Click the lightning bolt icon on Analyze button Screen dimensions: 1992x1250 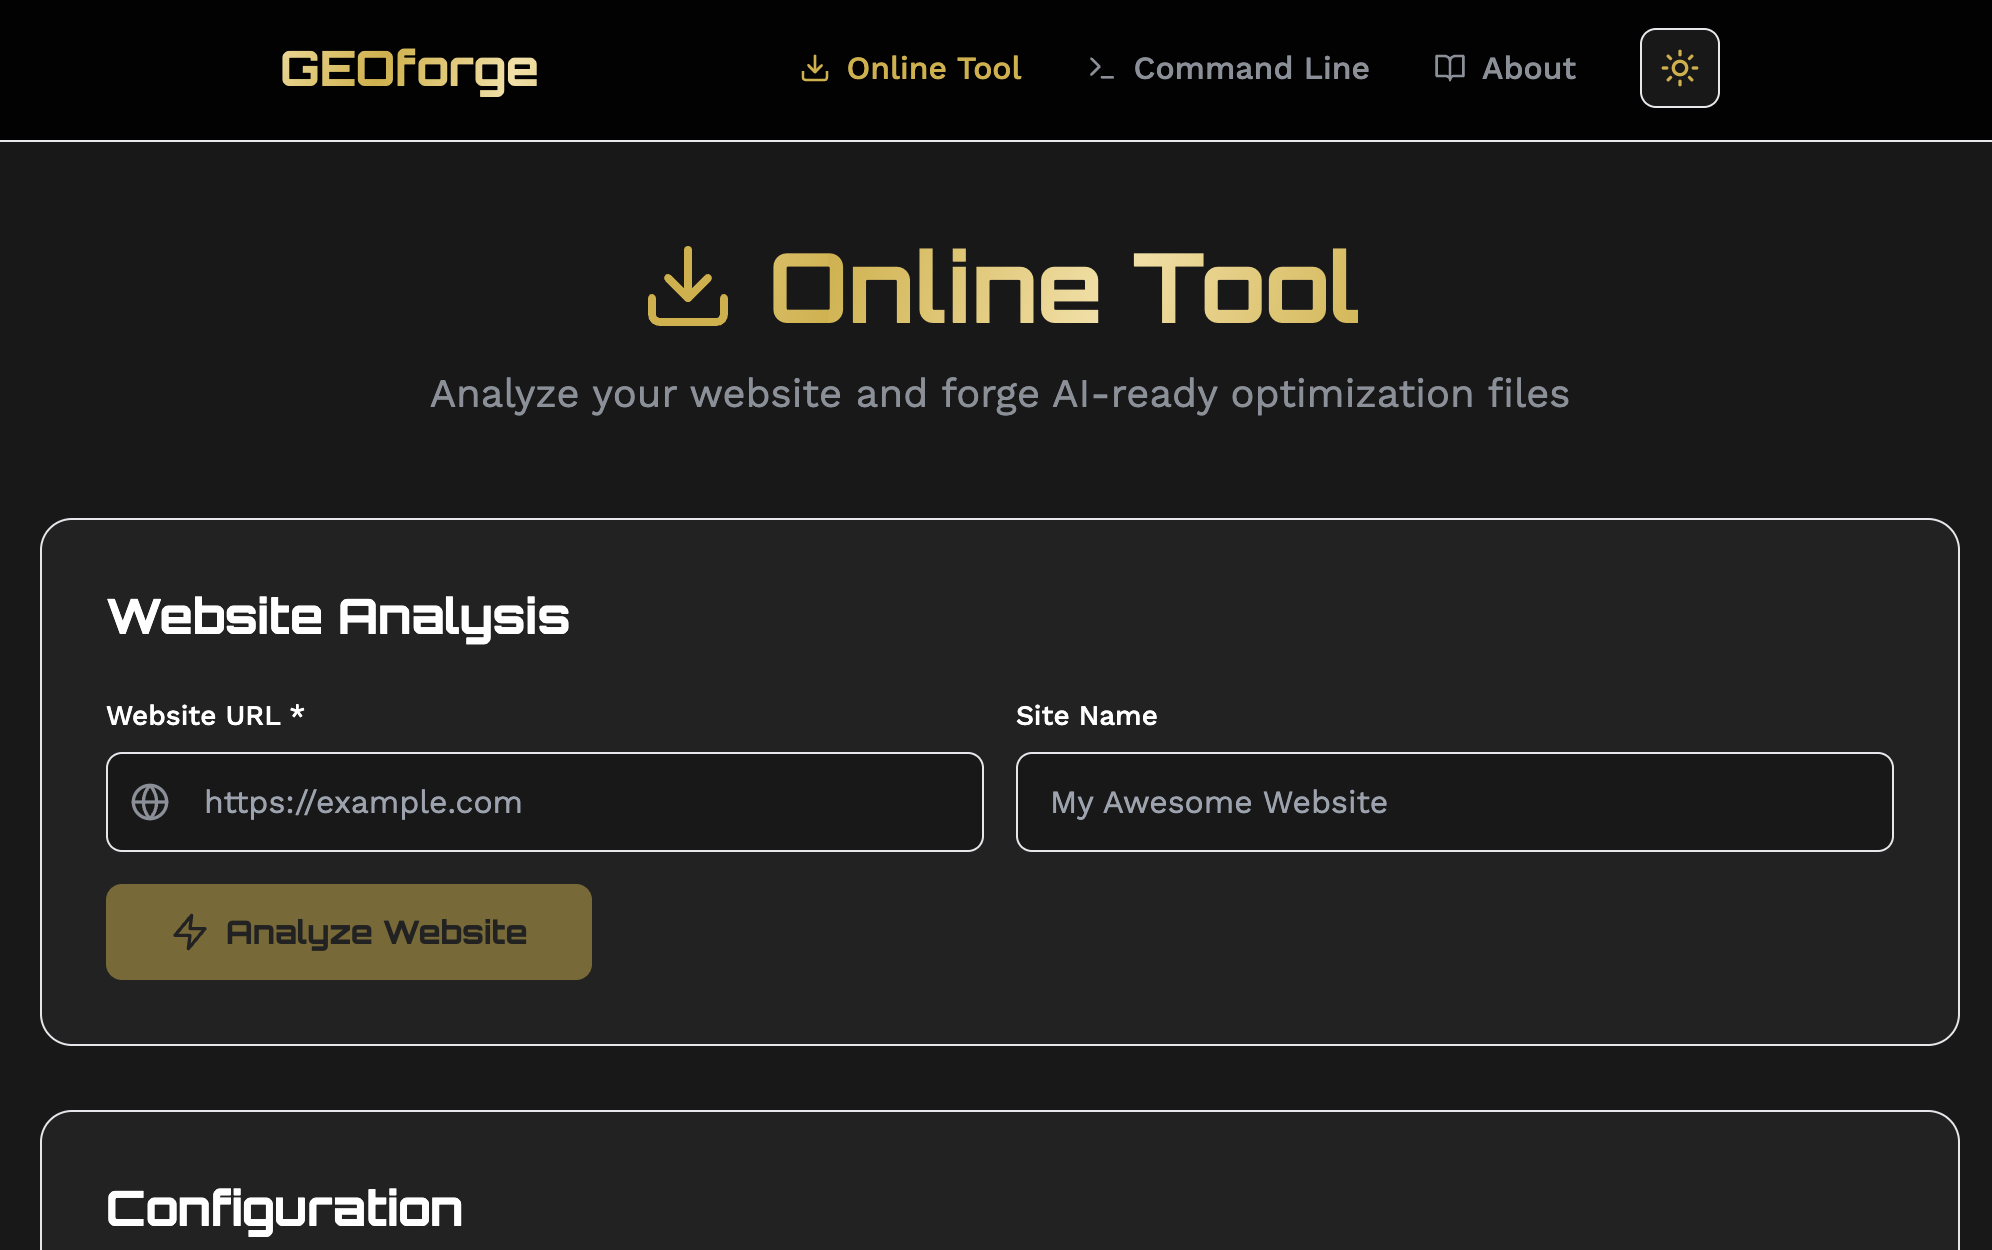[x=190, y=932]
